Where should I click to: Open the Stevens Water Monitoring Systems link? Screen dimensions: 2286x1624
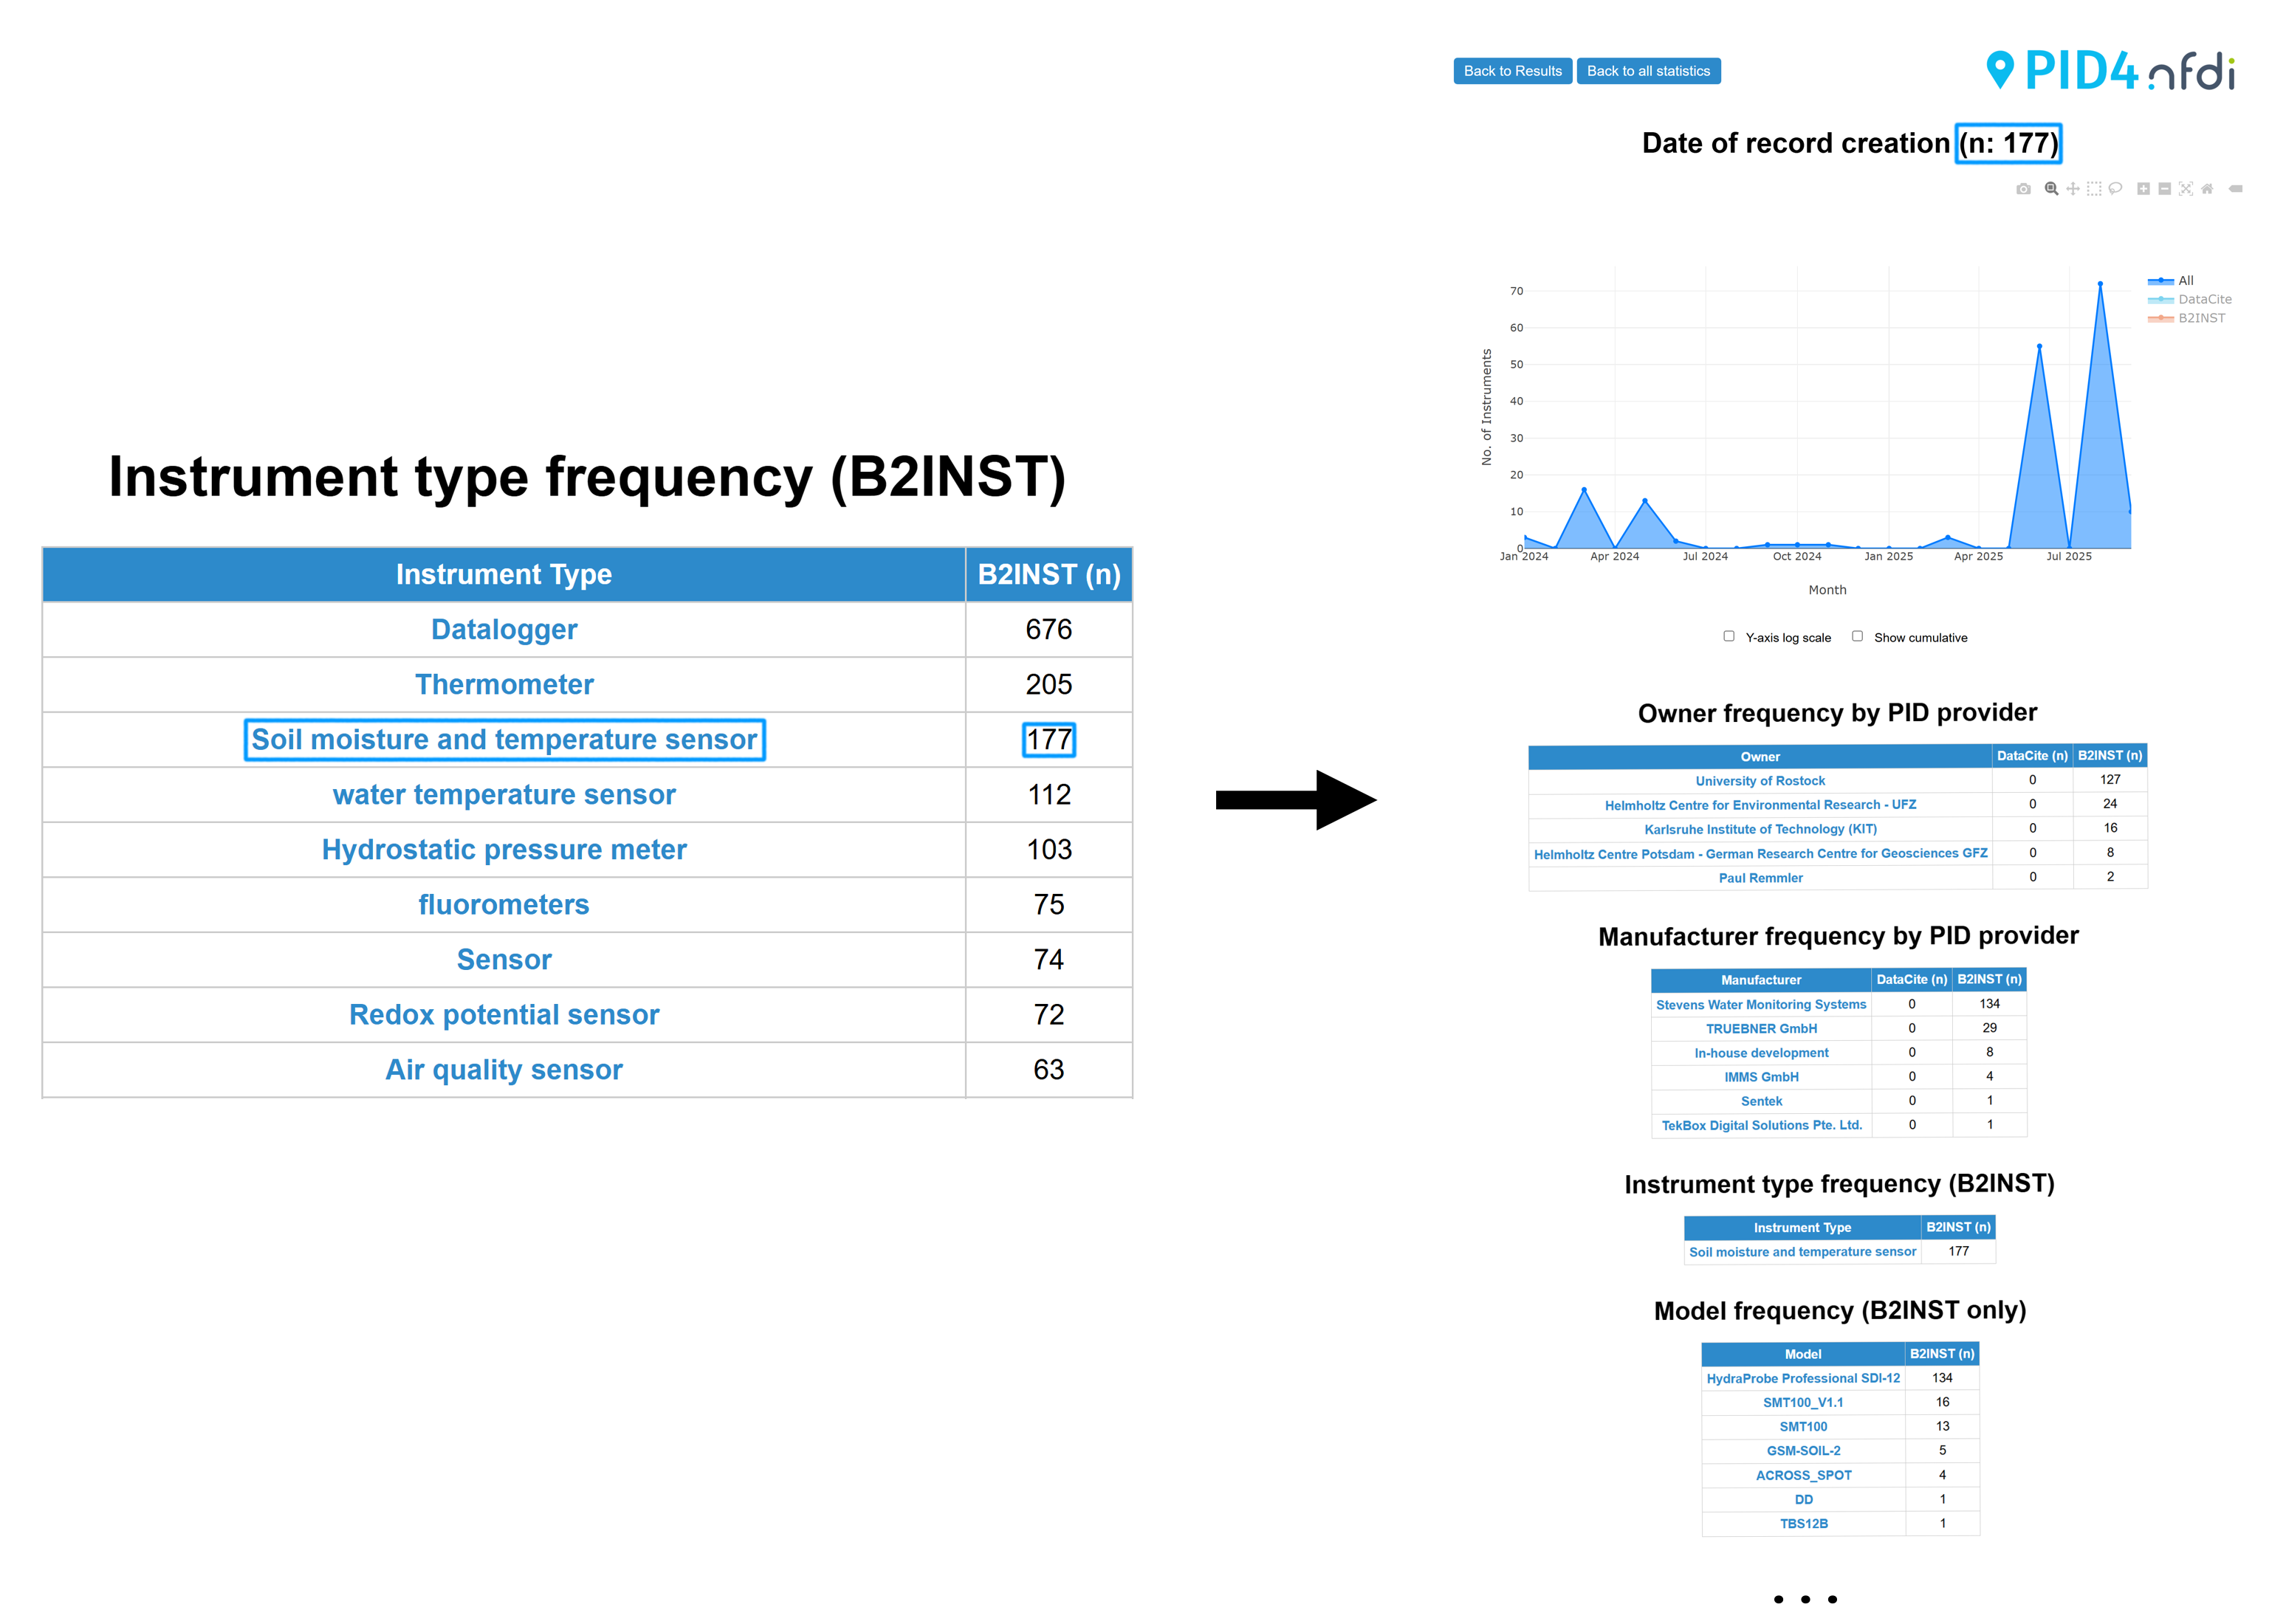coord(1761,1004)
